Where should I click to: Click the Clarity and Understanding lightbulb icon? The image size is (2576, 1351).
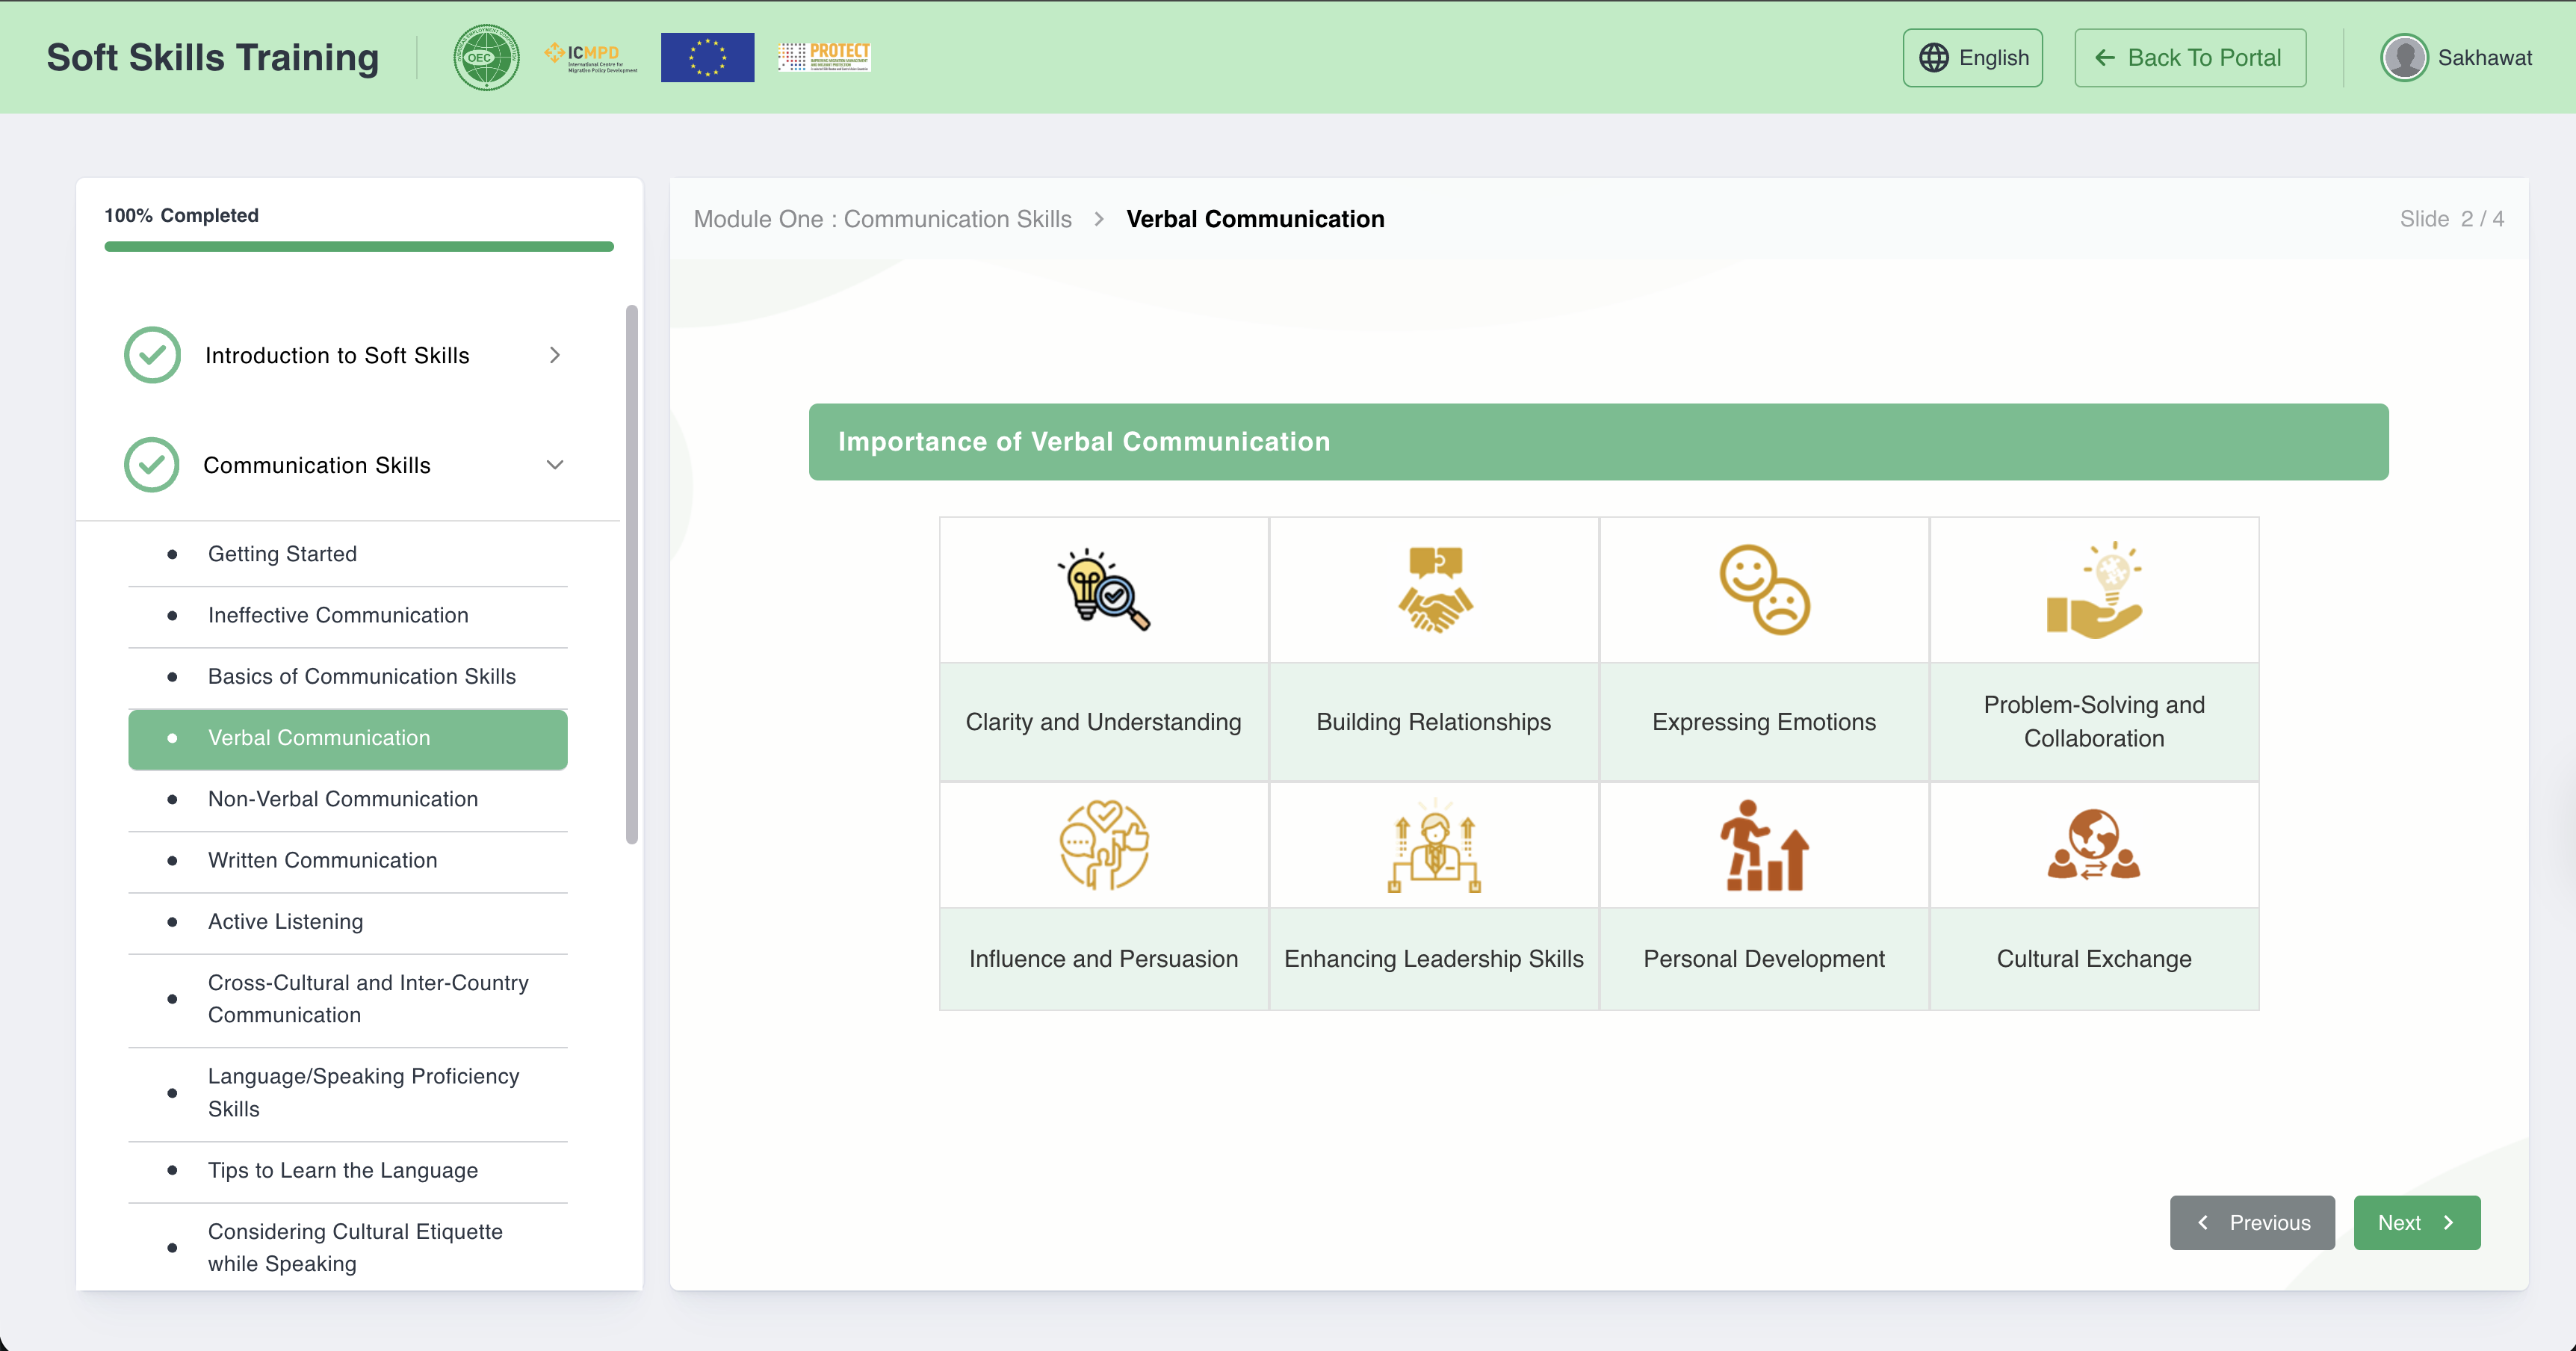tap(1103, 590)
